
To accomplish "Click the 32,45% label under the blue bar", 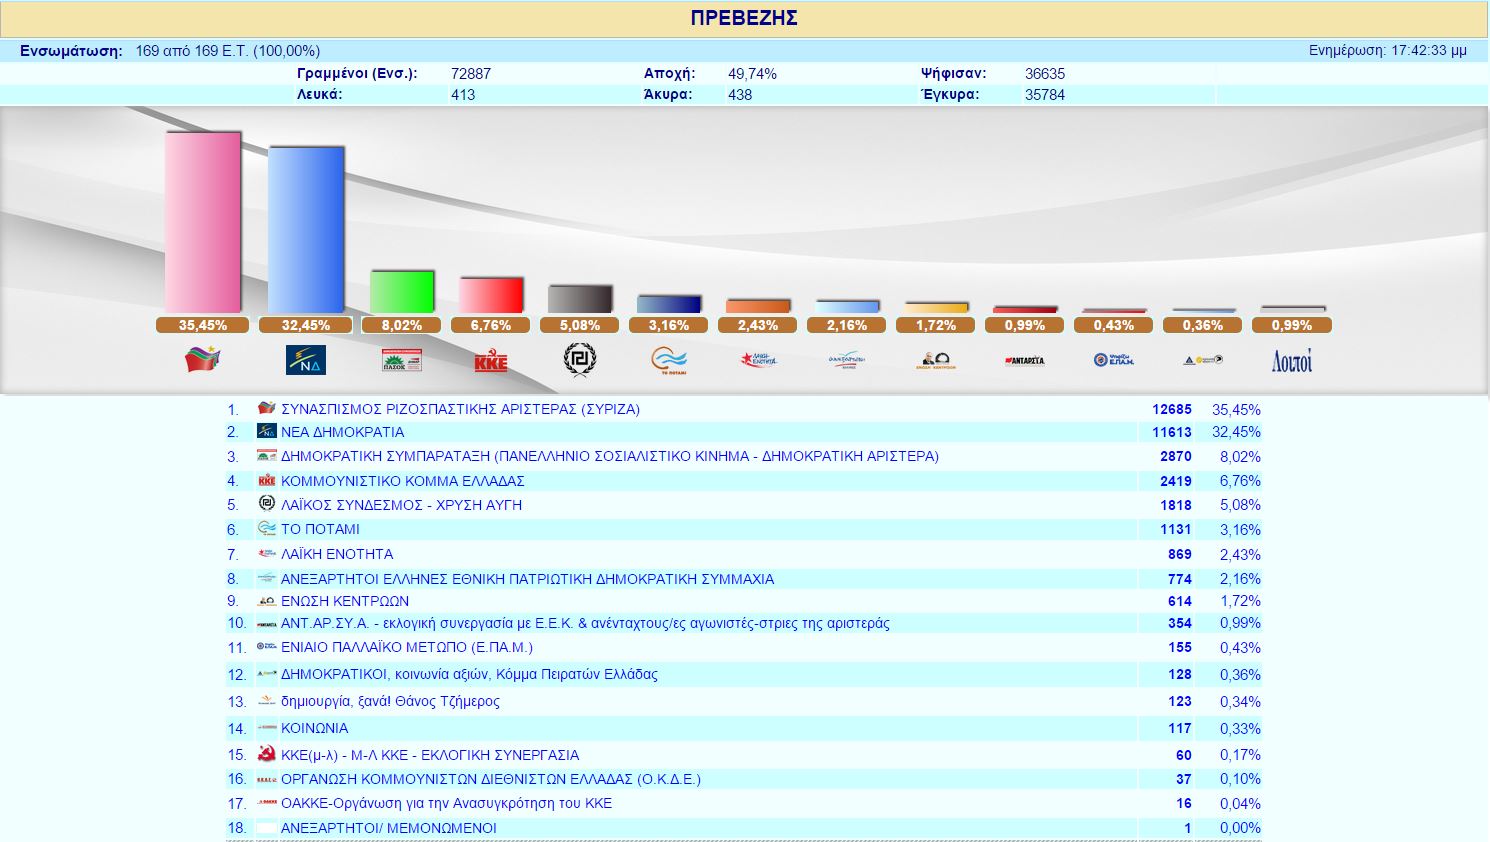I will click(x=306, y=325).
